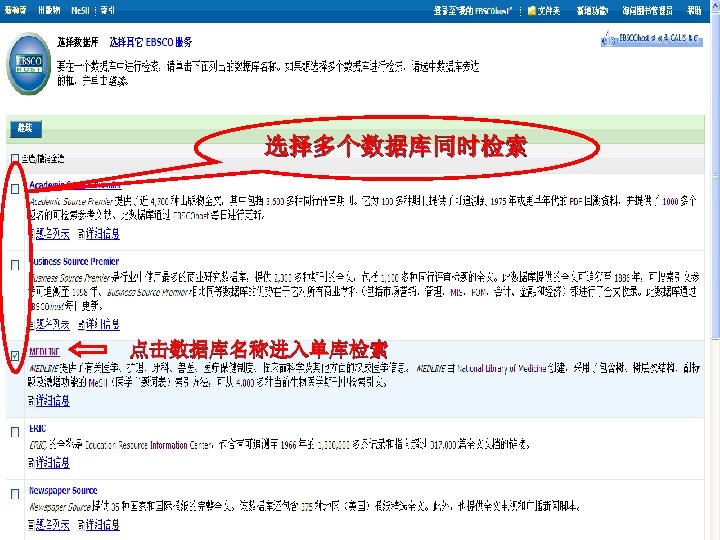Click the 选择数据库 heading text
The width and height of the screenshot is (720, 540).
coord(78,42)
